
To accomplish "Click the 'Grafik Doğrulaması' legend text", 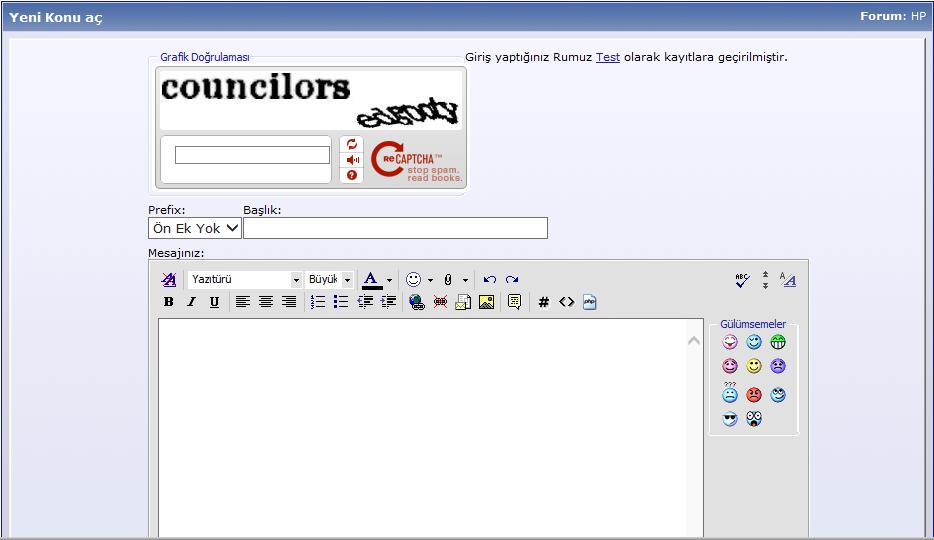I will (x=204, y=57).
